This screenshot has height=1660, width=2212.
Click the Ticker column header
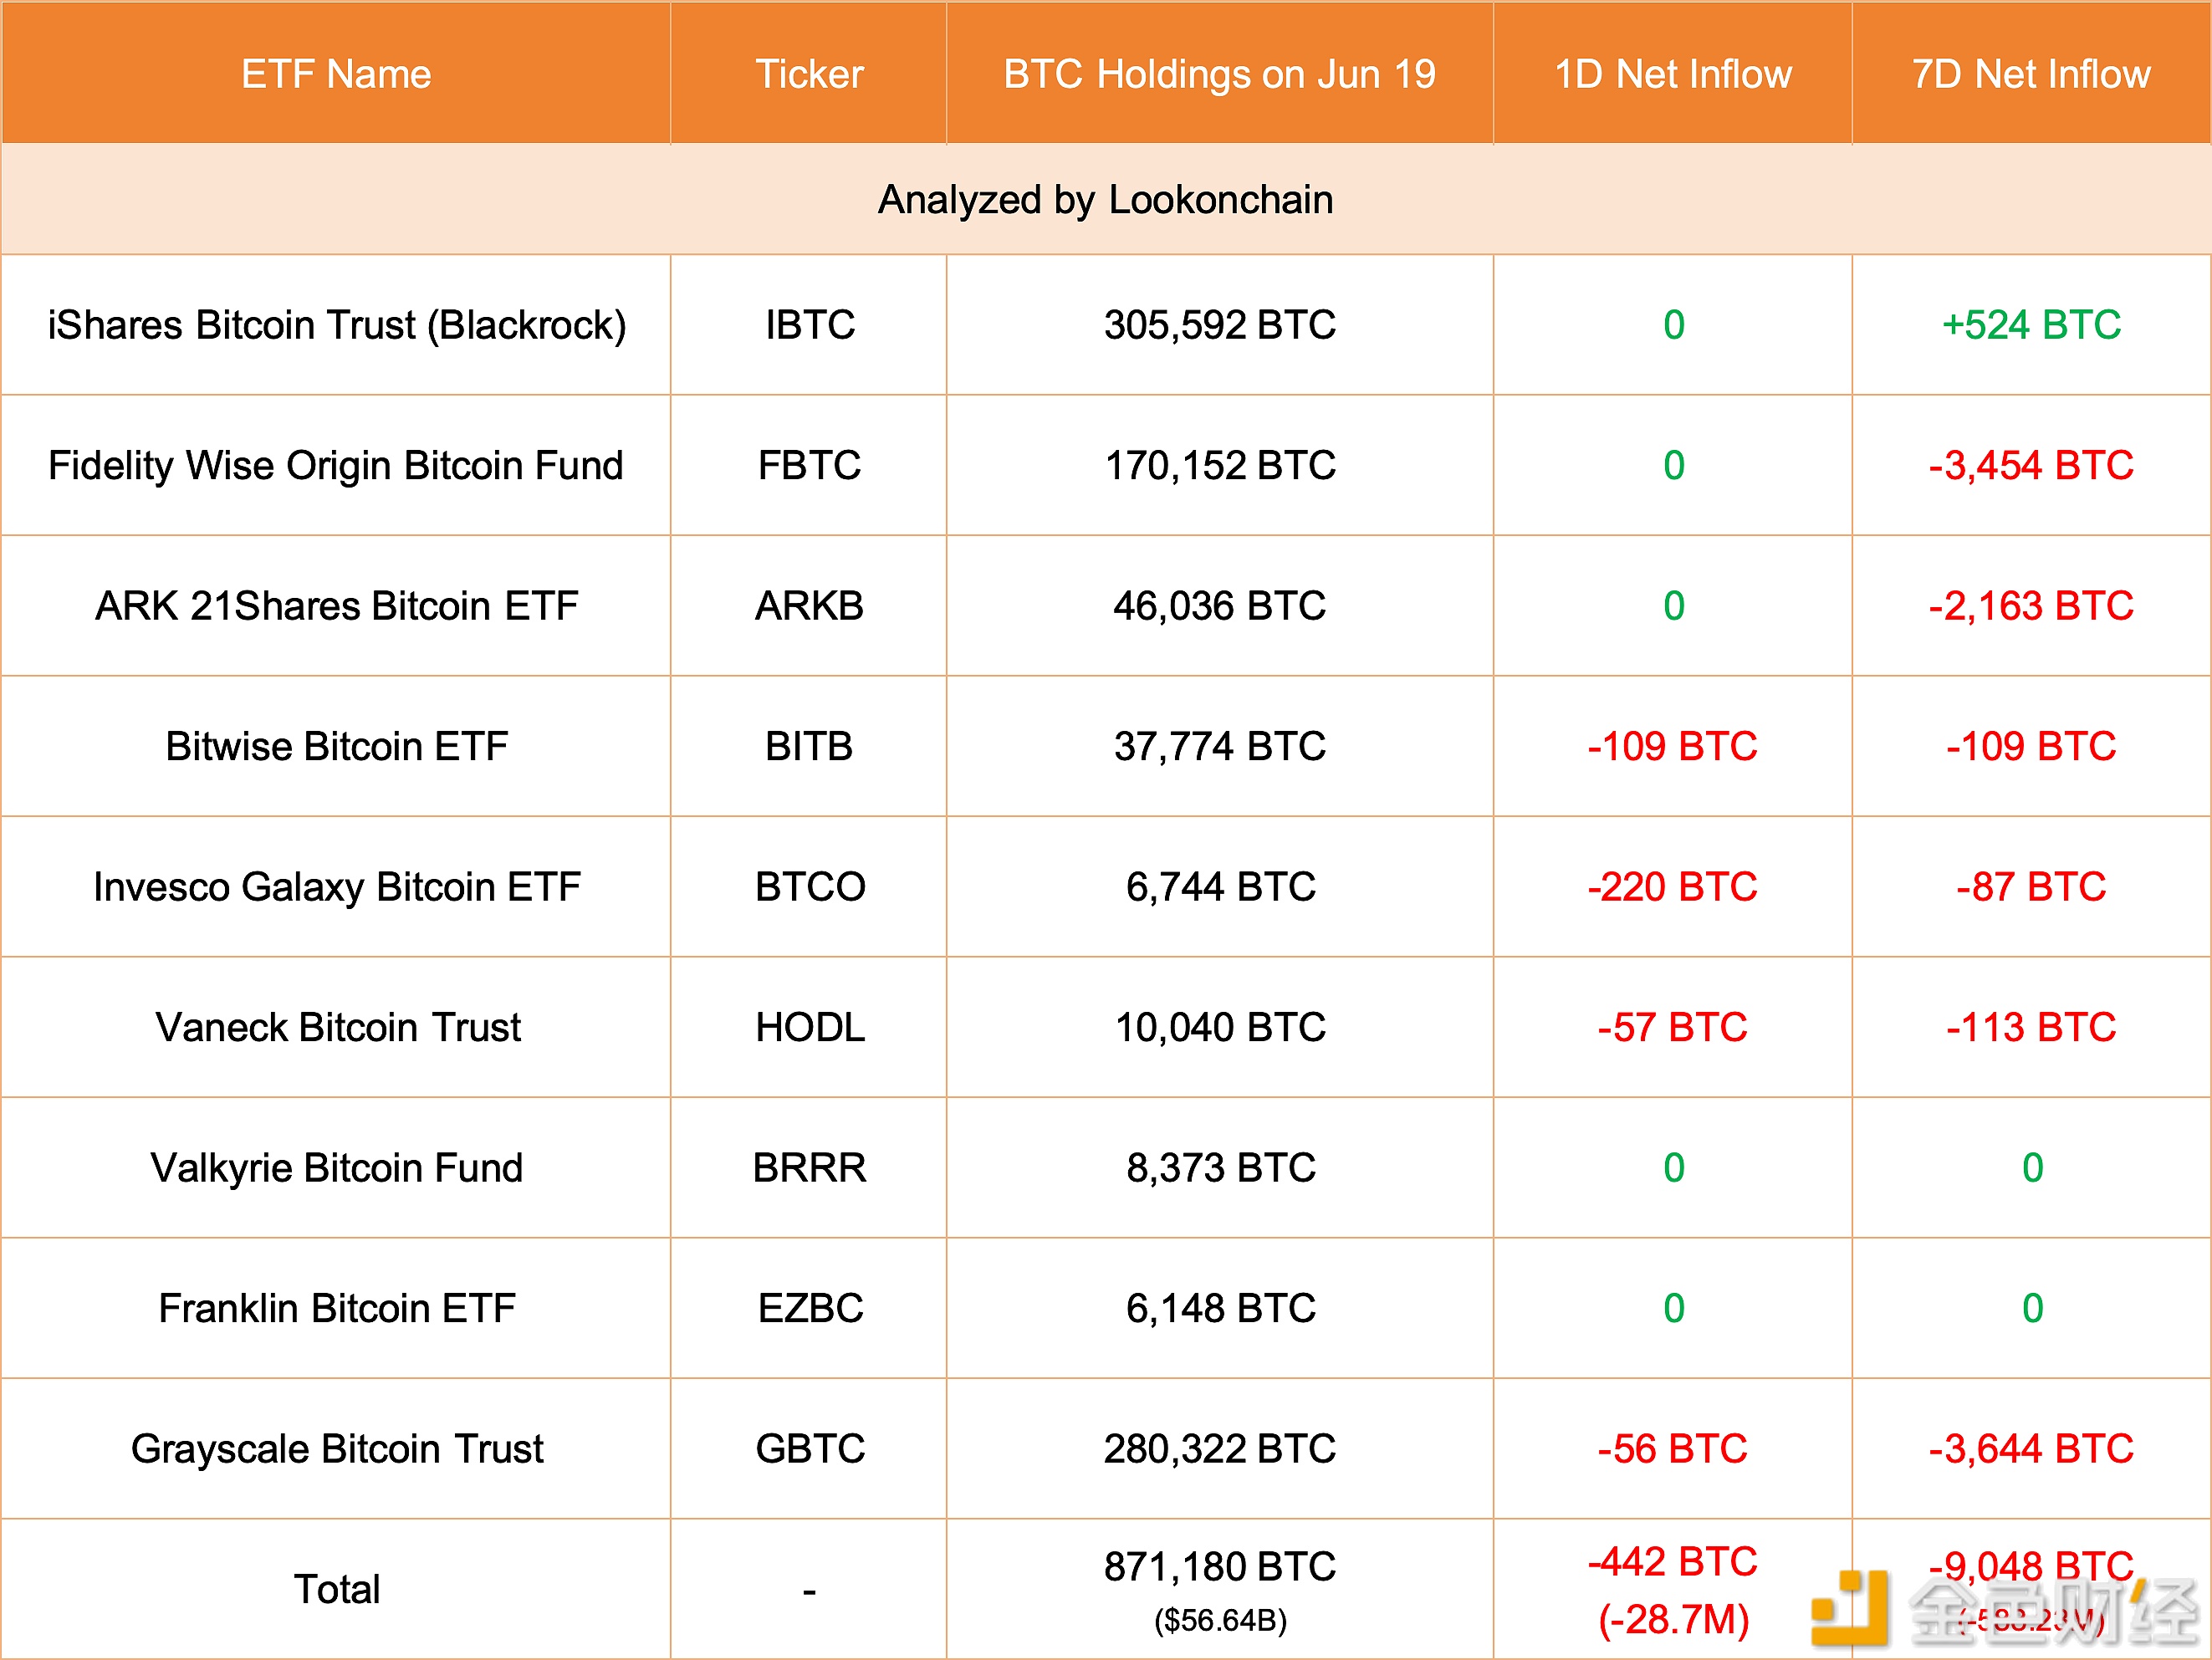pos(809,74)
